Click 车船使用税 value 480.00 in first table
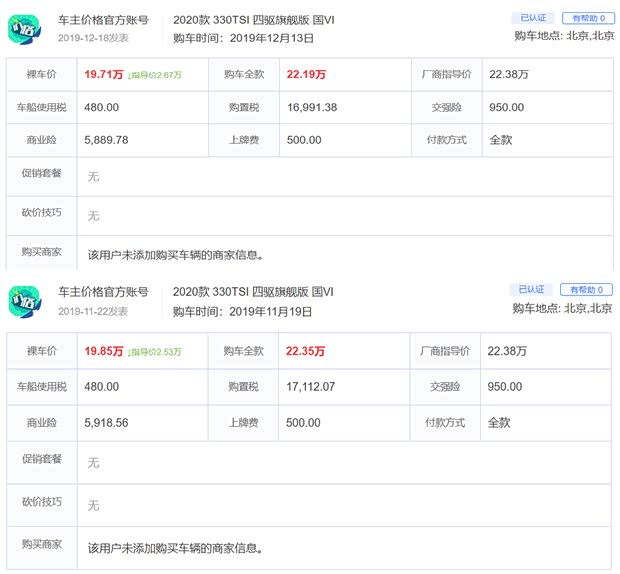Image resolution: width=620 pixels, height=574 pixels. click(101, 108)
